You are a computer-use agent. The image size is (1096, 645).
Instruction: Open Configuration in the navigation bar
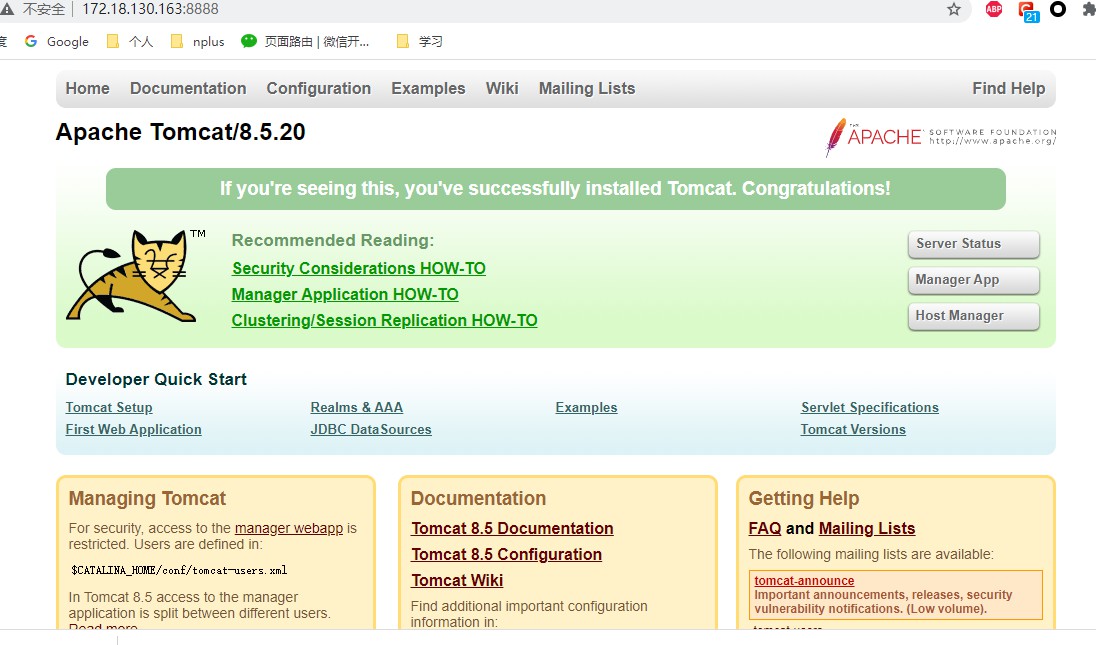[x=319, y=89]
